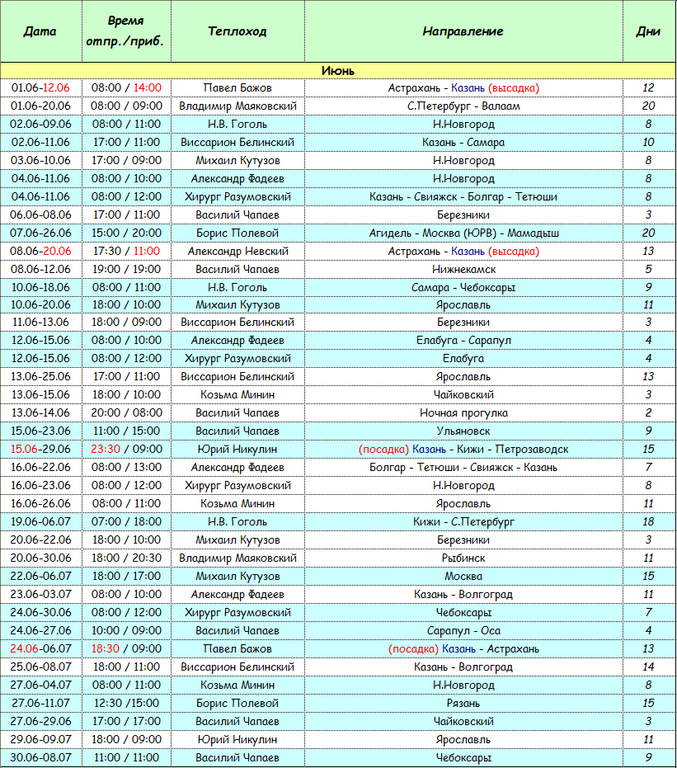This screenshot has height=768, width=677.
Task: Select the Рыбинск direction cell
Action: tap(463, 557)
